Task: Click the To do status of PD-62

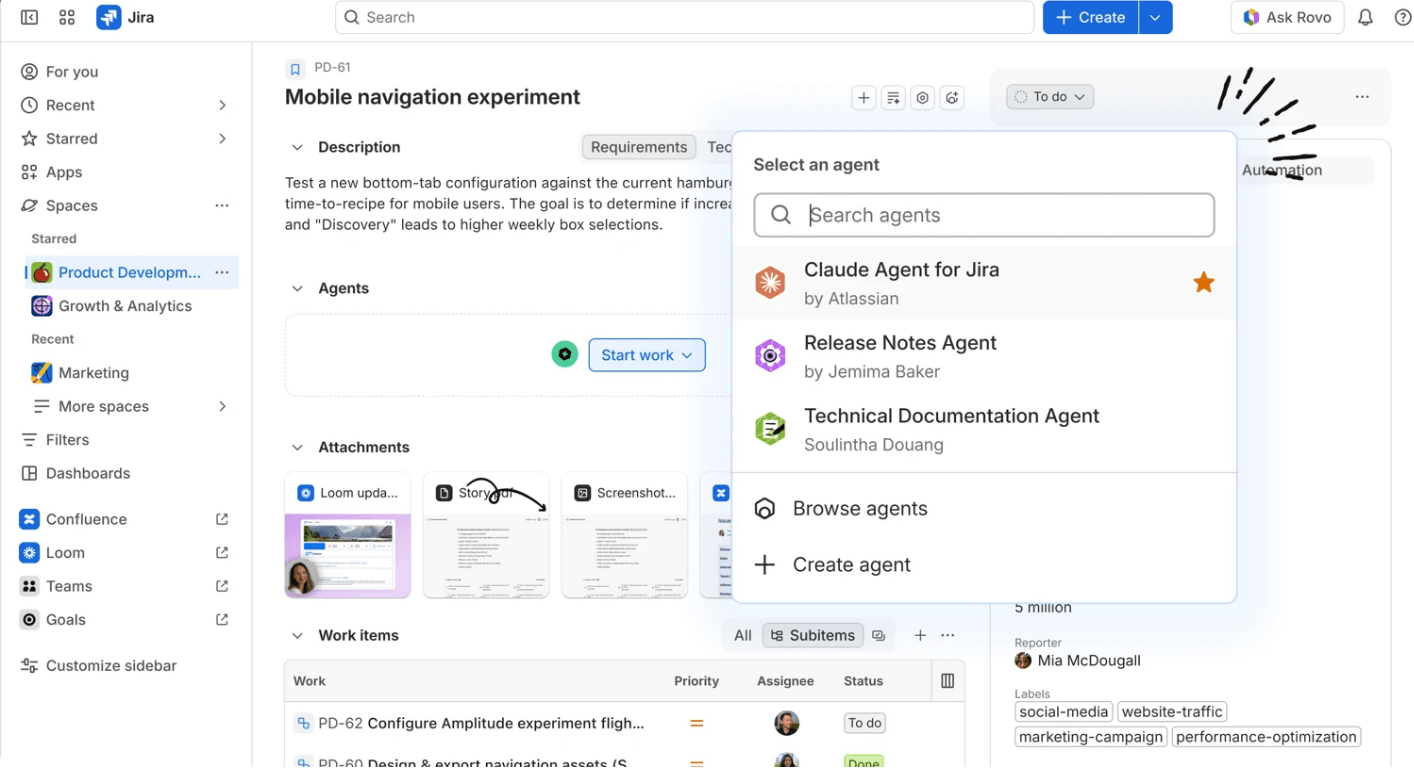Action: click(864, 723)
